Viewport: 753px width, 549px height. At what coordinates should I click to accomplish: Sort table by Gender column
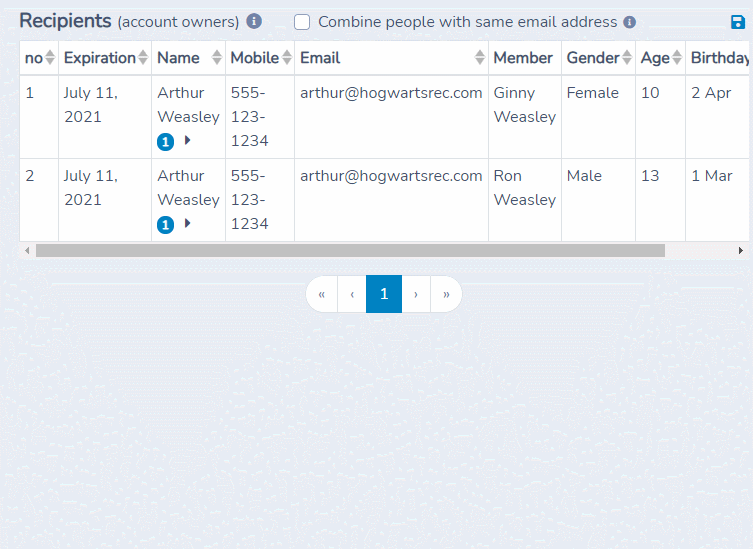click(627, 58)
